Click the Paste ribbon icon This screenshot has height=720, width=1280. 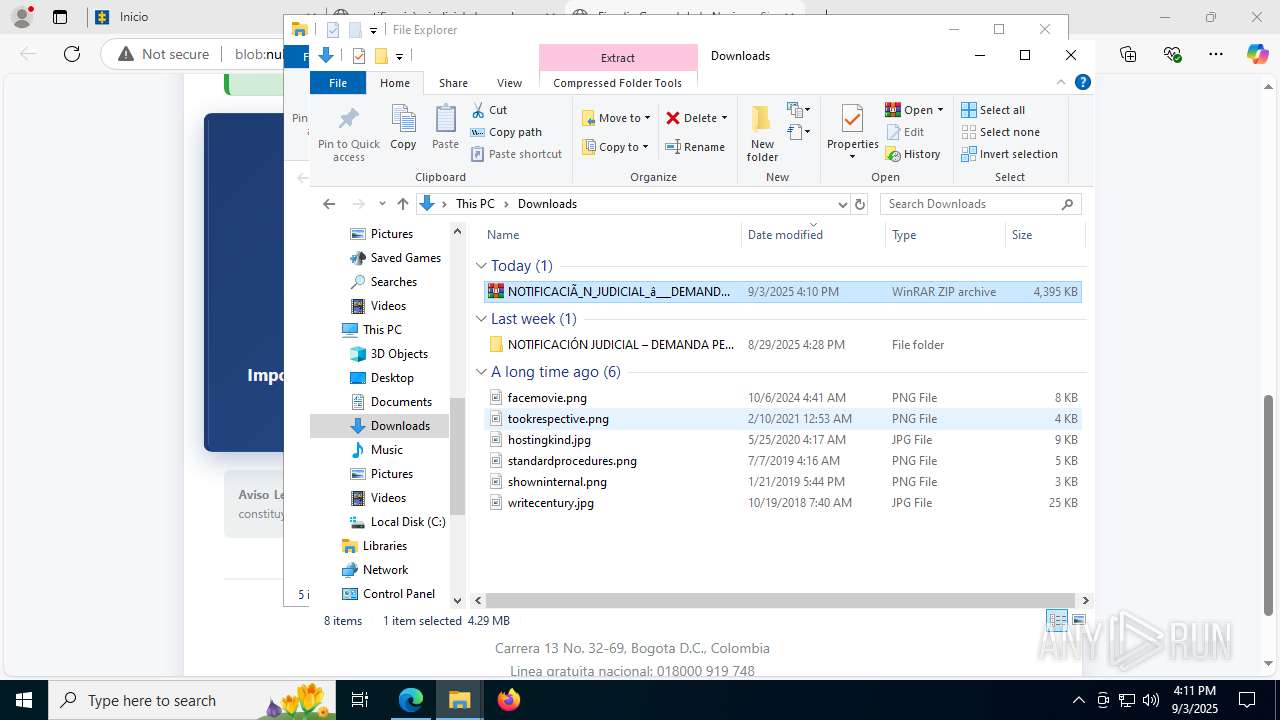click(445, 127)
